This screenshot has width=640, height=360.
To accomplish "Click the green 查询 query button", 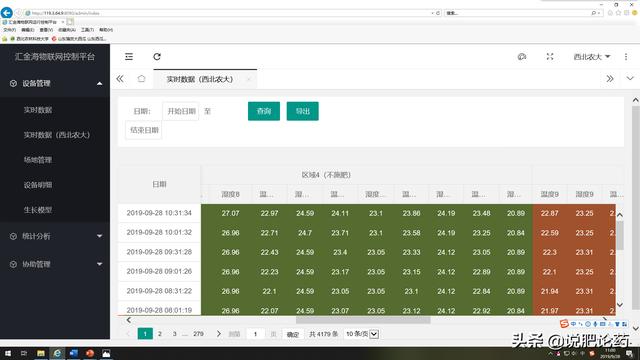I will [x=264, y=111].
